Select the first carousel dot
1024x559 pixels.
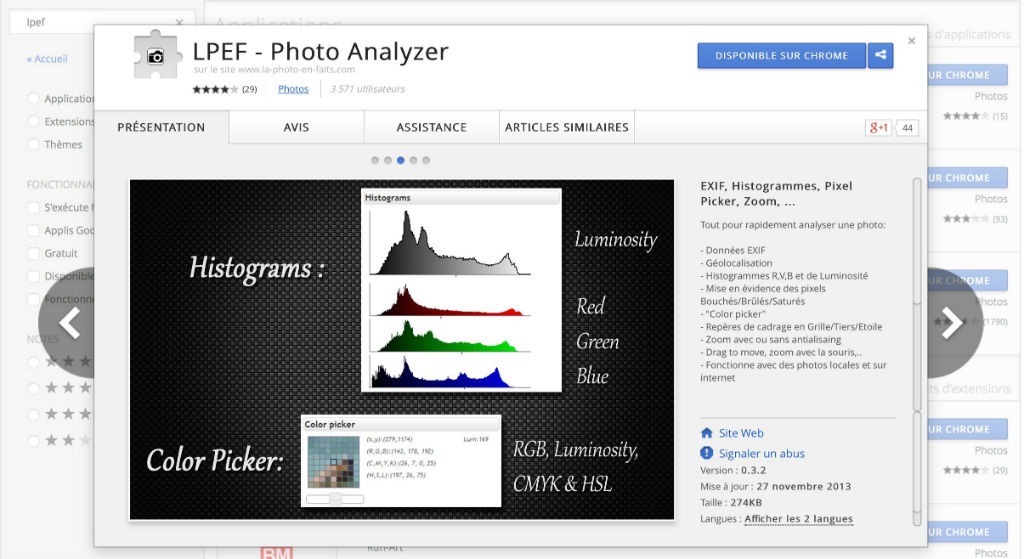click(375, 160)
